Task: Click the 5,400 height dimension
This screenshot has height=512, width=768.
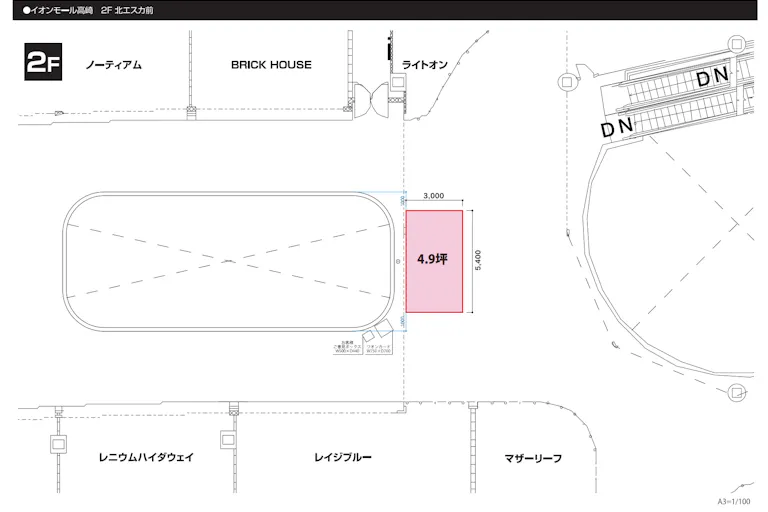Action: click(x=478, y=260)
